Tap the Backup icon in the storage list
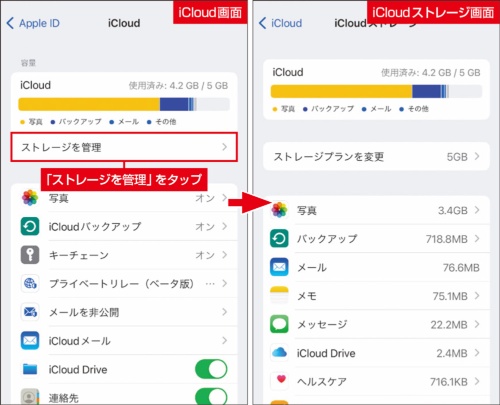500x405 pixels. [x=279, y=239]
